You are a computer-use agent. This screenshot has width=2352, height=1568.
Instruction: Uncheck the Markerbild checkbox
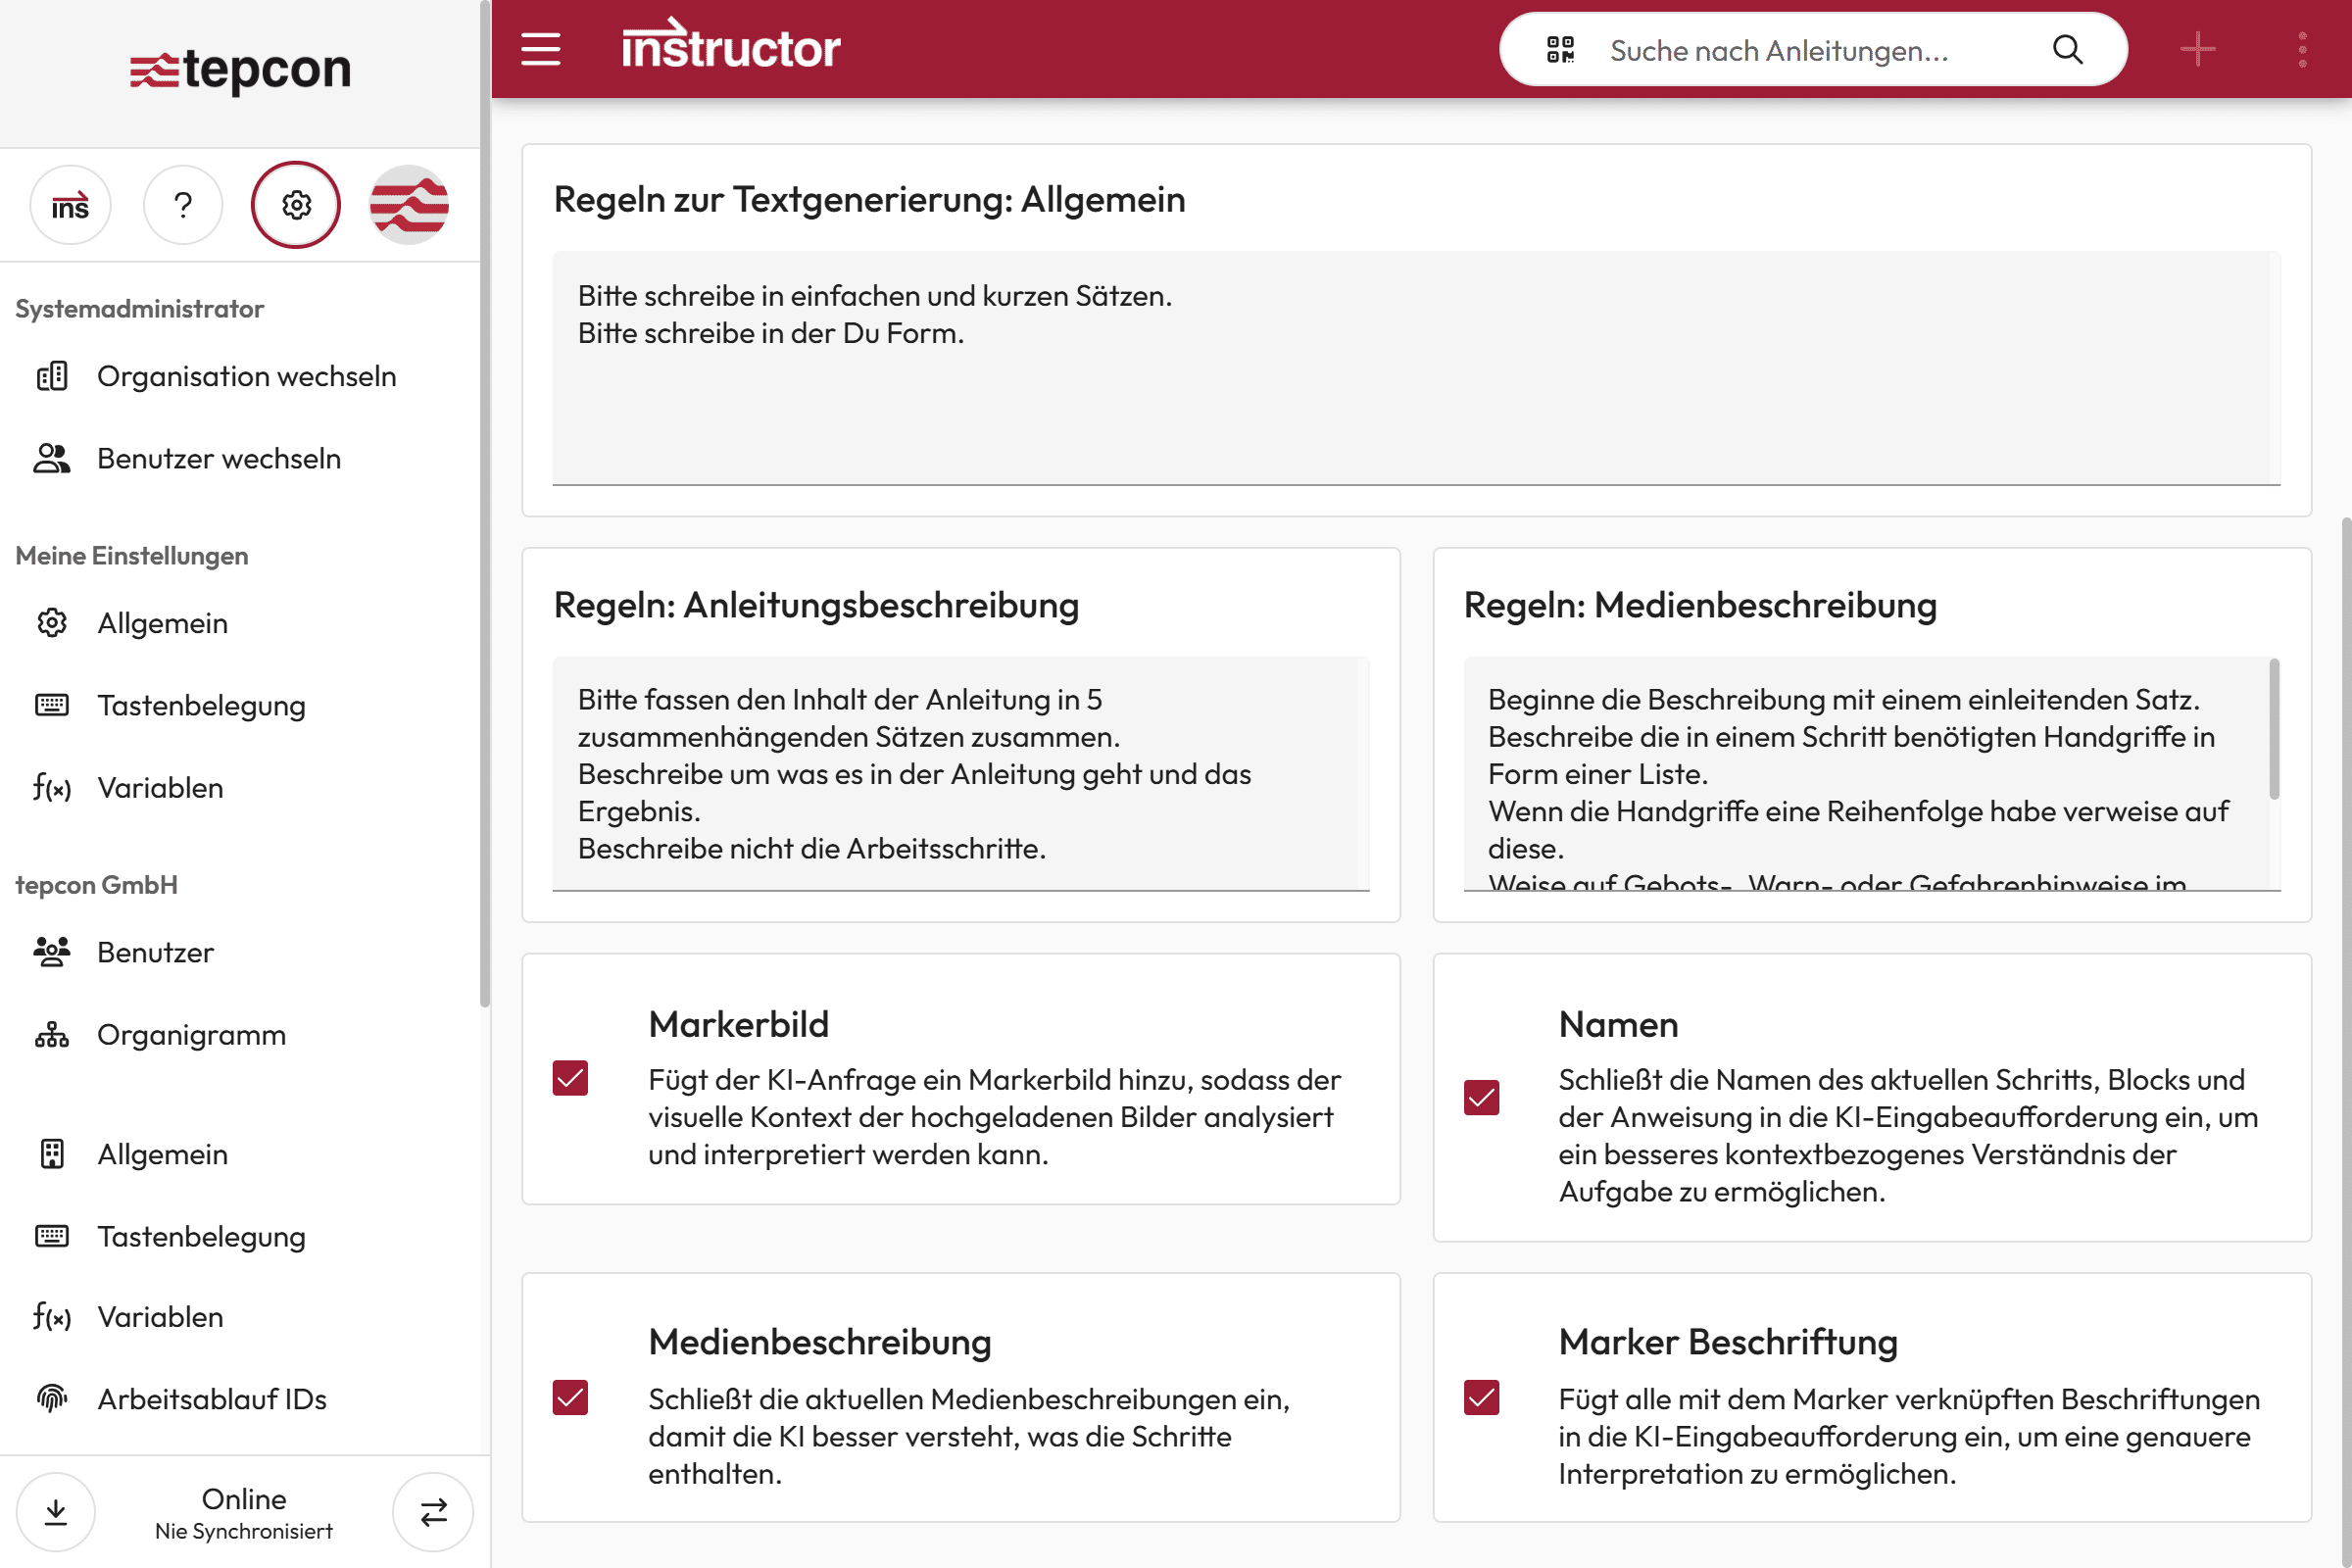click(570, 1078)
